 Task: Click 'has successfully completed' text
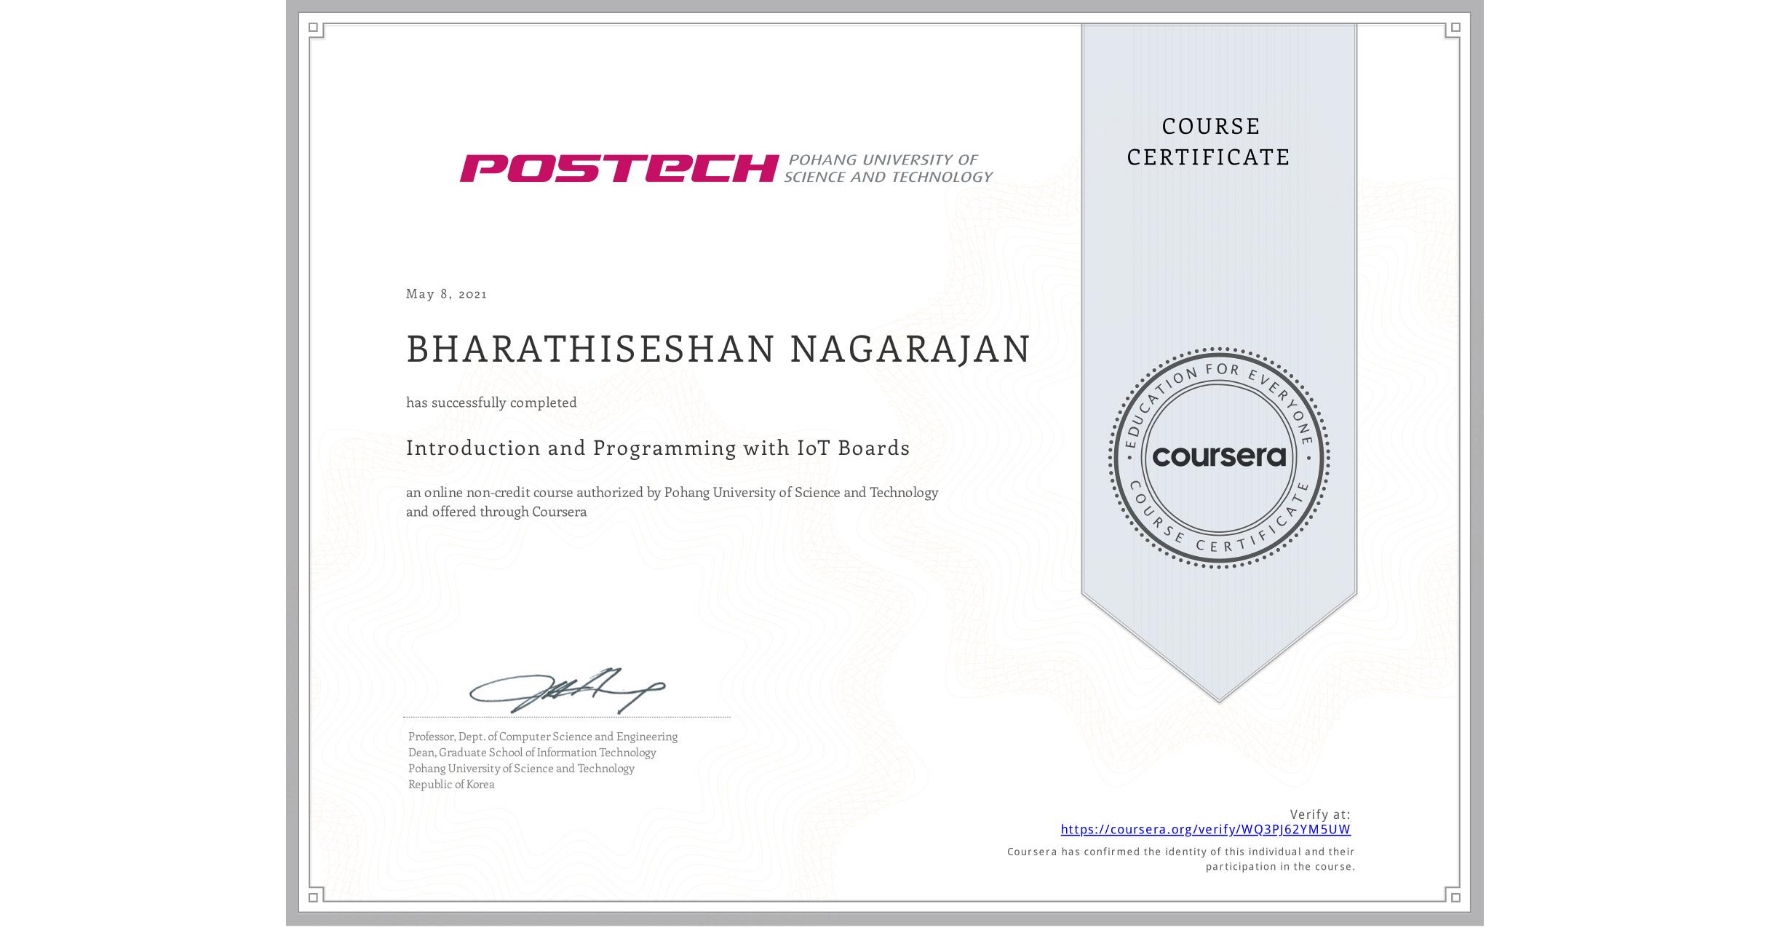[x=491, y=402]
